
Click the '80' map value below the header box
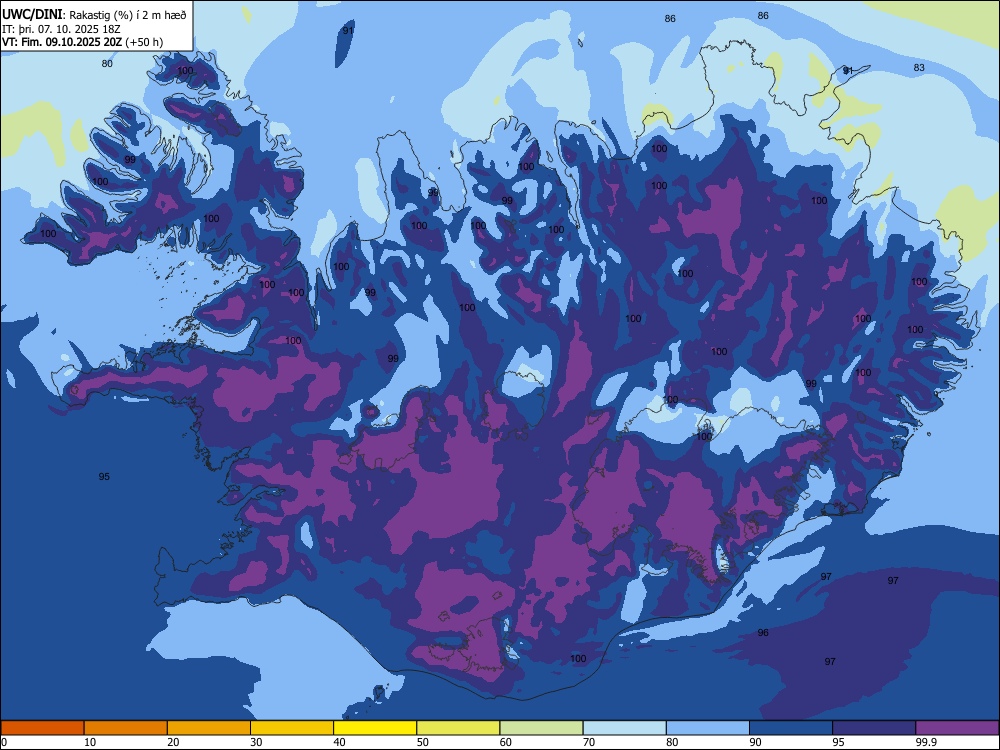pyautogui.click(x=107, y=63)
